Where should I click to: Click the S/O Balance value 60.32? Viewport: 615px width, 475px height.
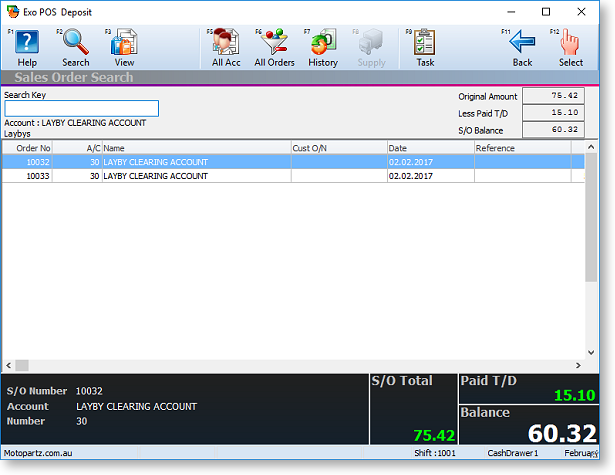[x=553, y=129]
